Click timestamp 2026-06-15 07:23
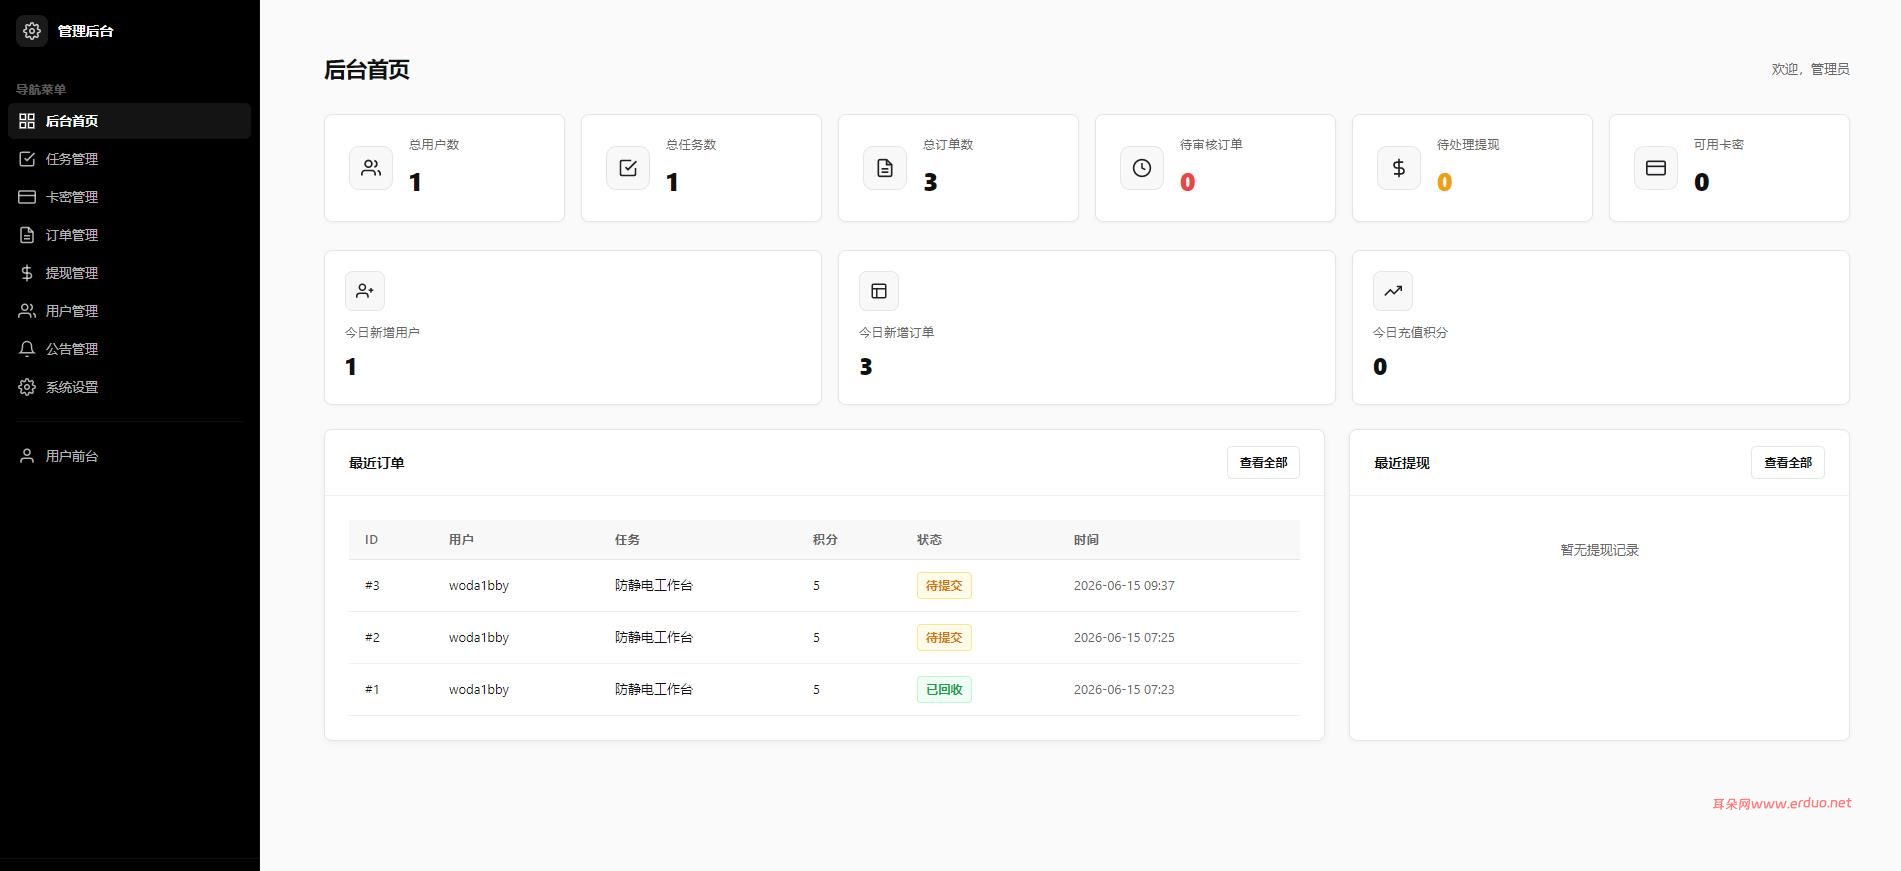Image resolution: width=1901 pixels, height=871 pixels. click(1124, 690)
